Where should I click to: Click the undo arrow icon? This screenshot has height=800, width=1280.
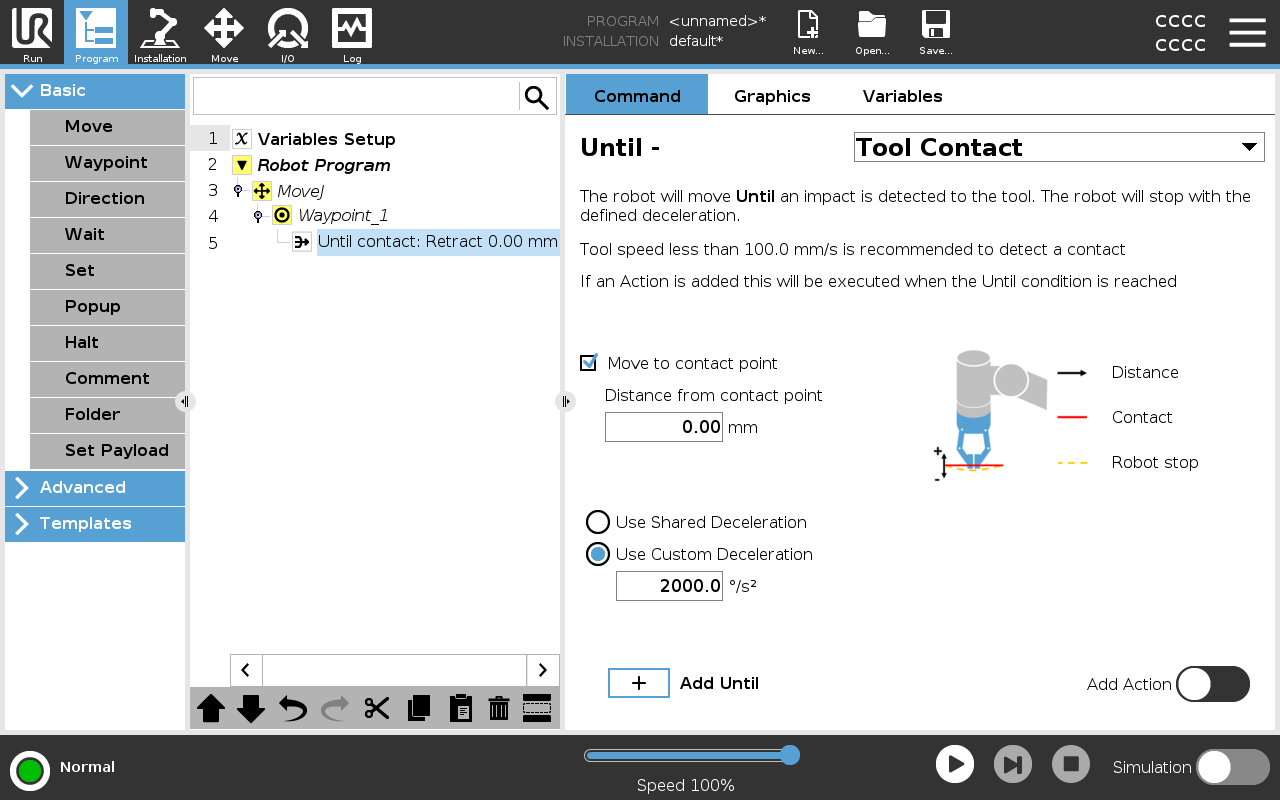point(293,708)
